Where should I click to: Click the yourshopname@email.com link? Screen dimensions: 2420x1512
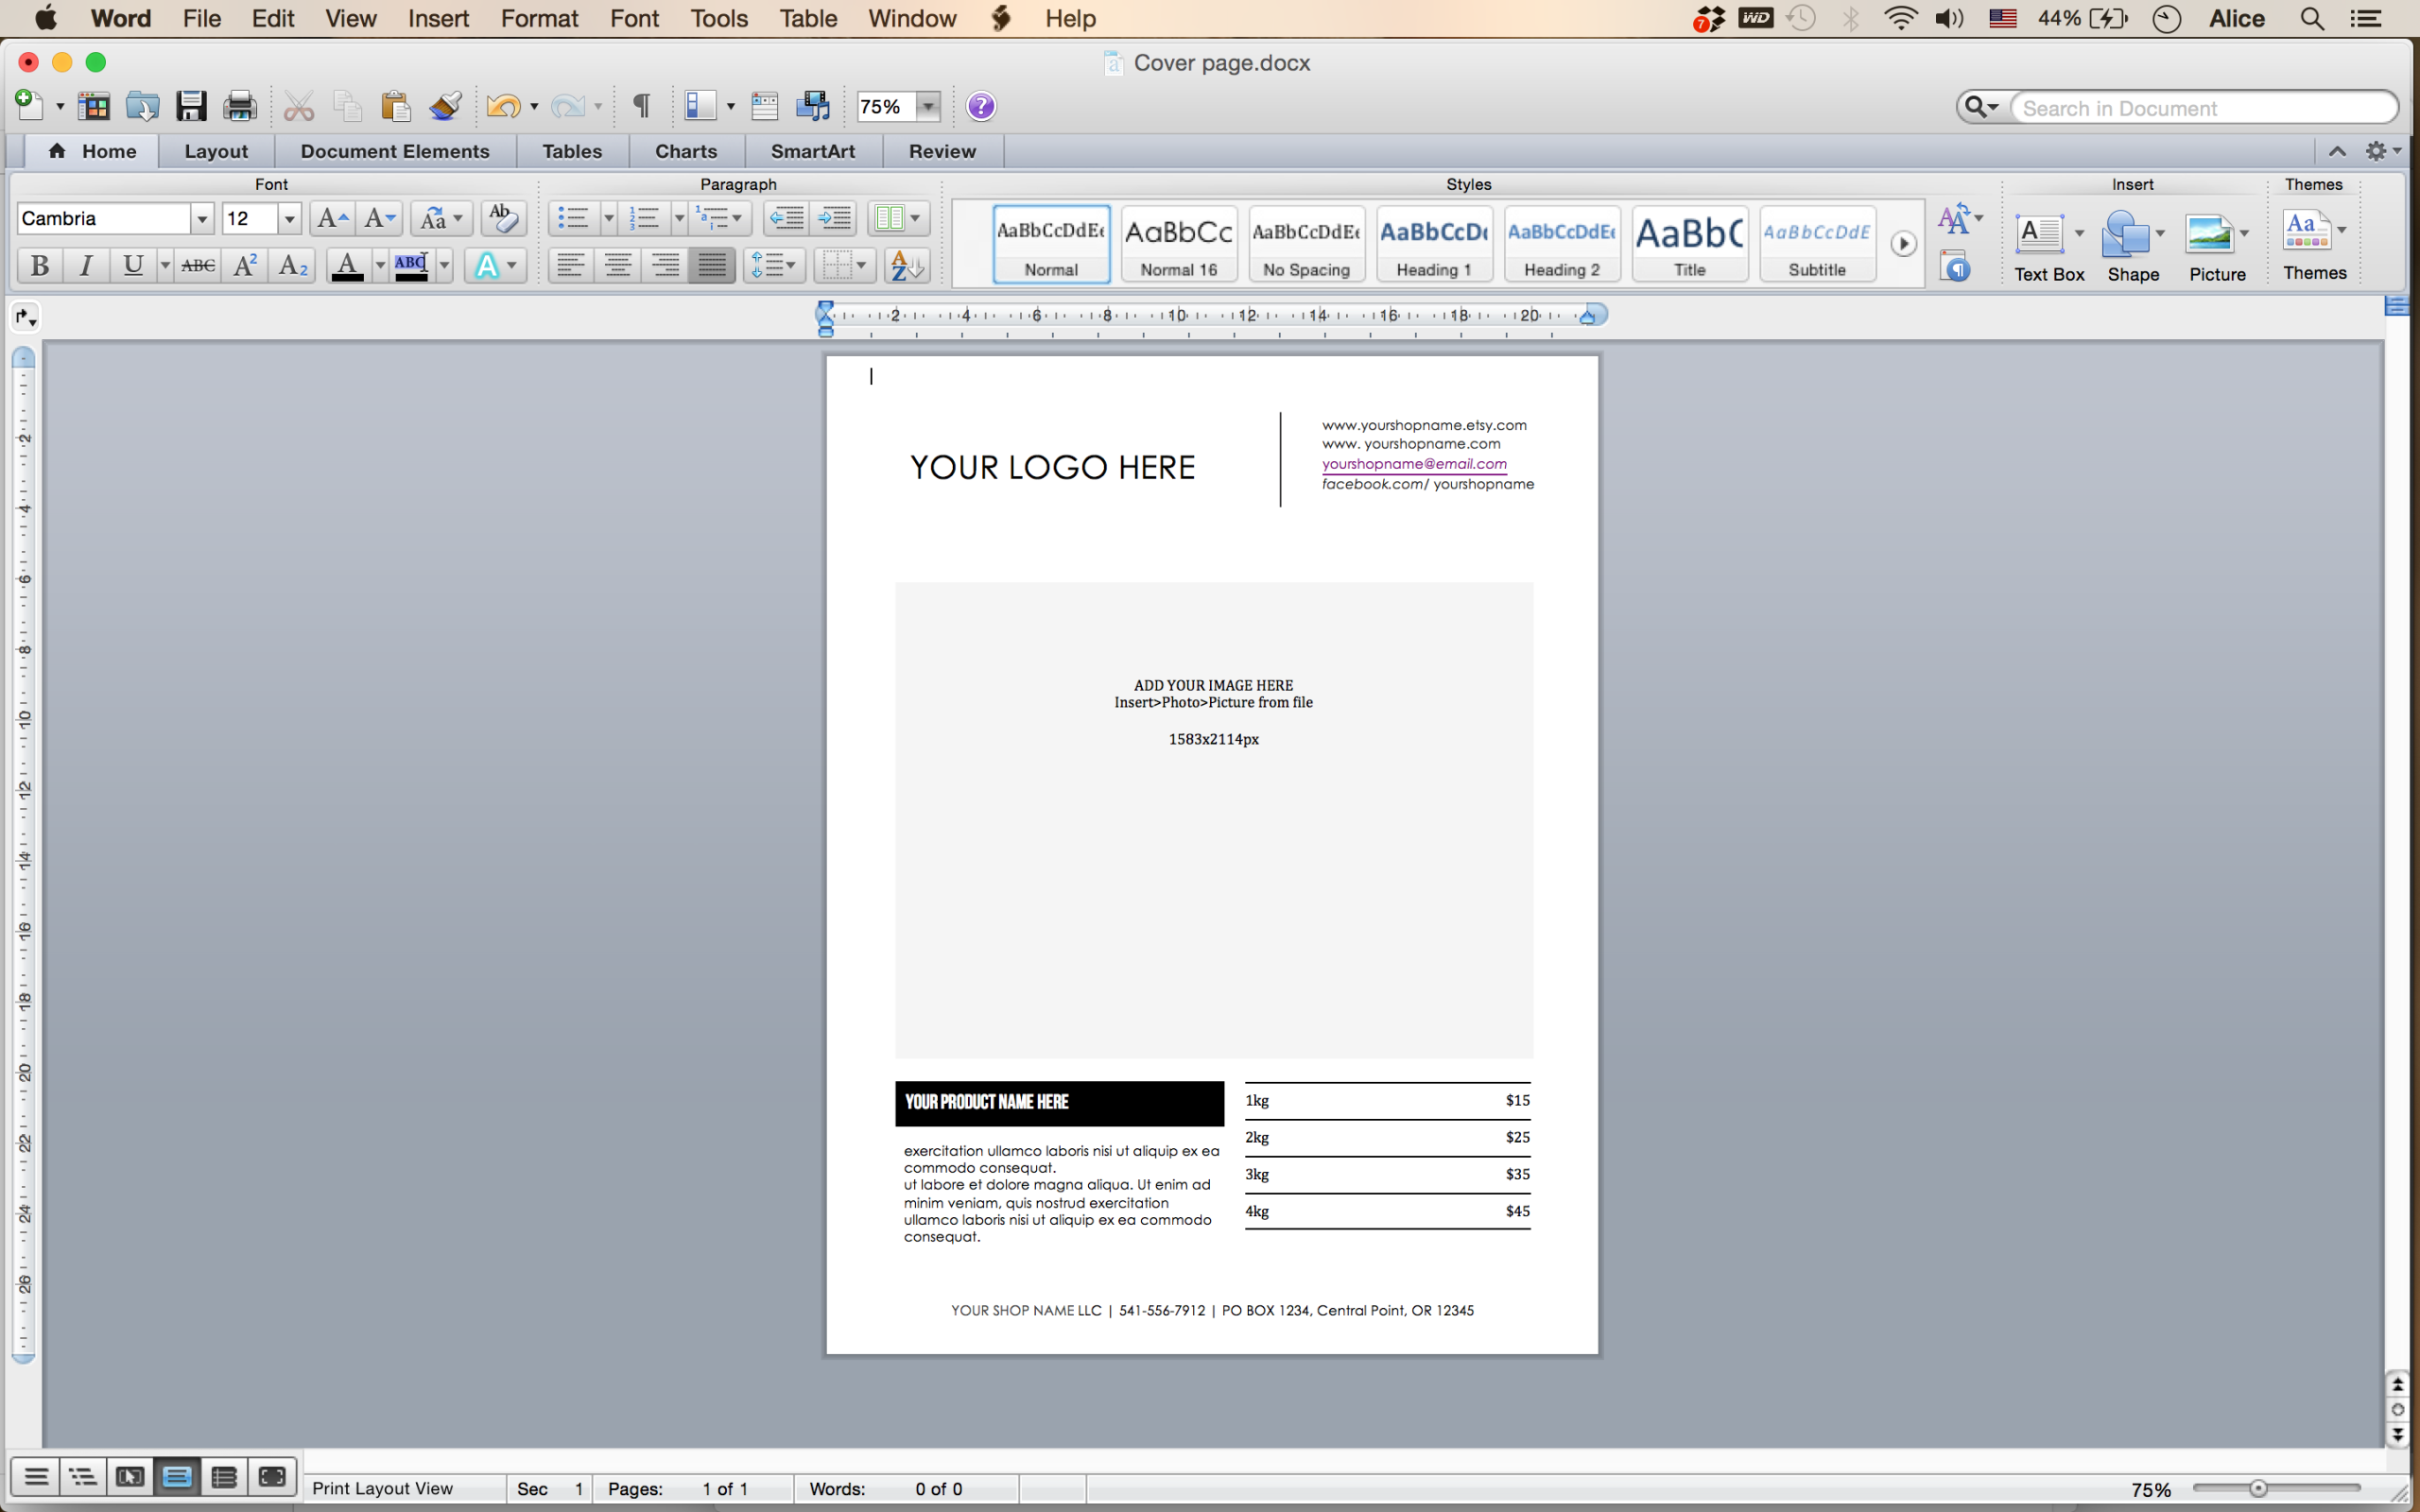click(x=1414, y=464)
